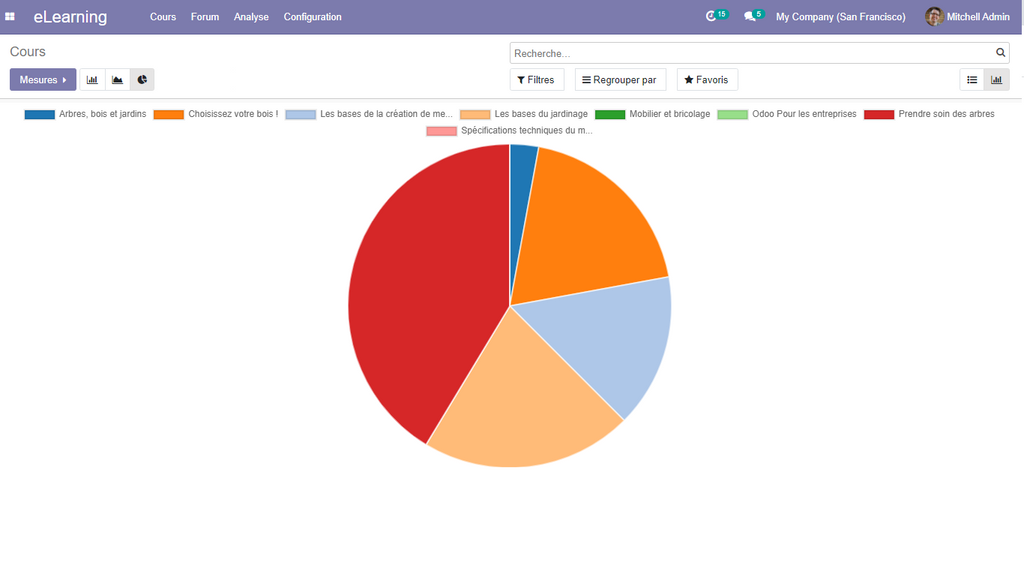The width and height of the screenshot is (1024, 576).
Task: Switch to list view
Action: click(x=972, y=80)
